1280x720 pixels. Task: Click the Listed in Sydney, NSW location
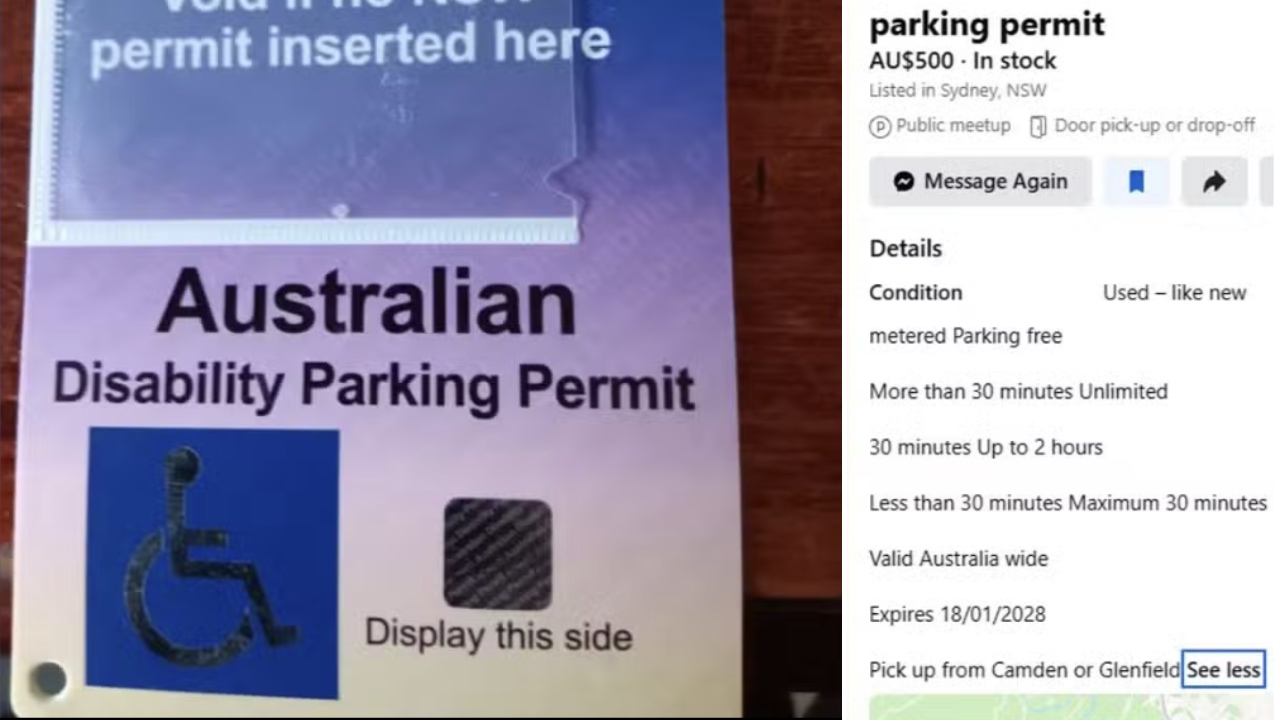coord(958,90)
